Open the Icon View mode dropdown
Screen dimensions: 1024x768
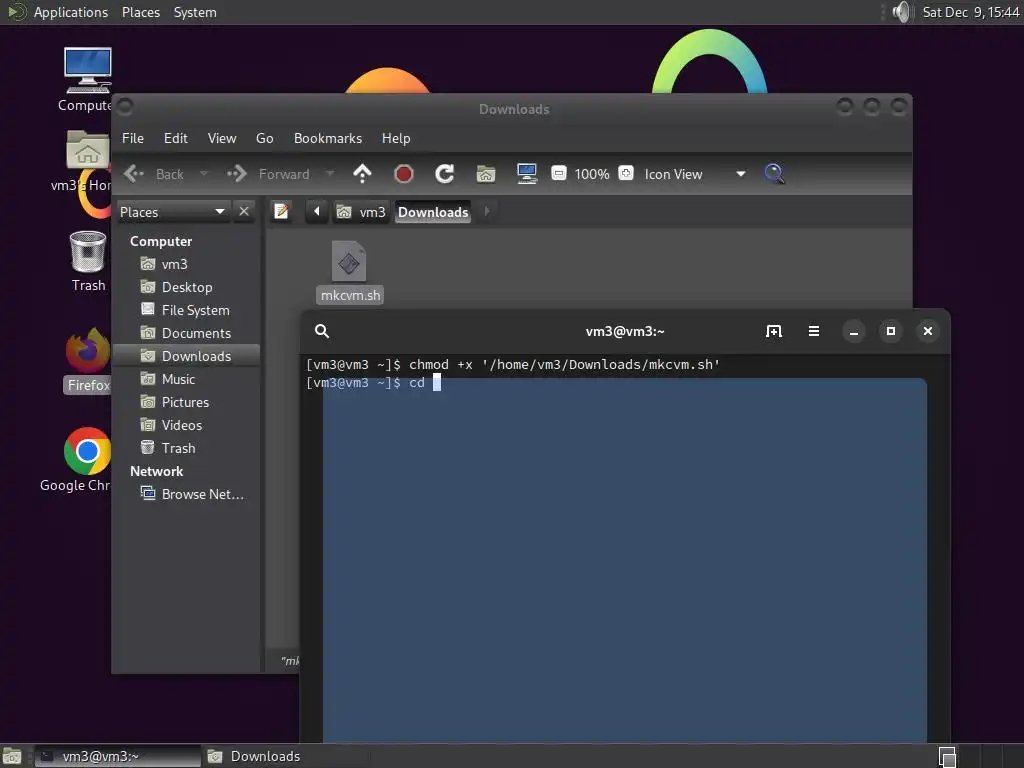(695, 174)
